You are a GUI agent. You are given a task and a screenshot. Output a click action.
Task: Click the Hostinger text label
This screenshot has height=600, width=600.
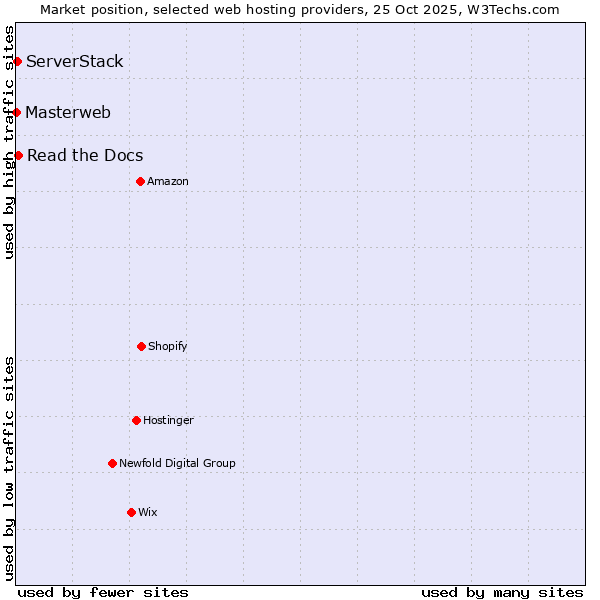168,420
